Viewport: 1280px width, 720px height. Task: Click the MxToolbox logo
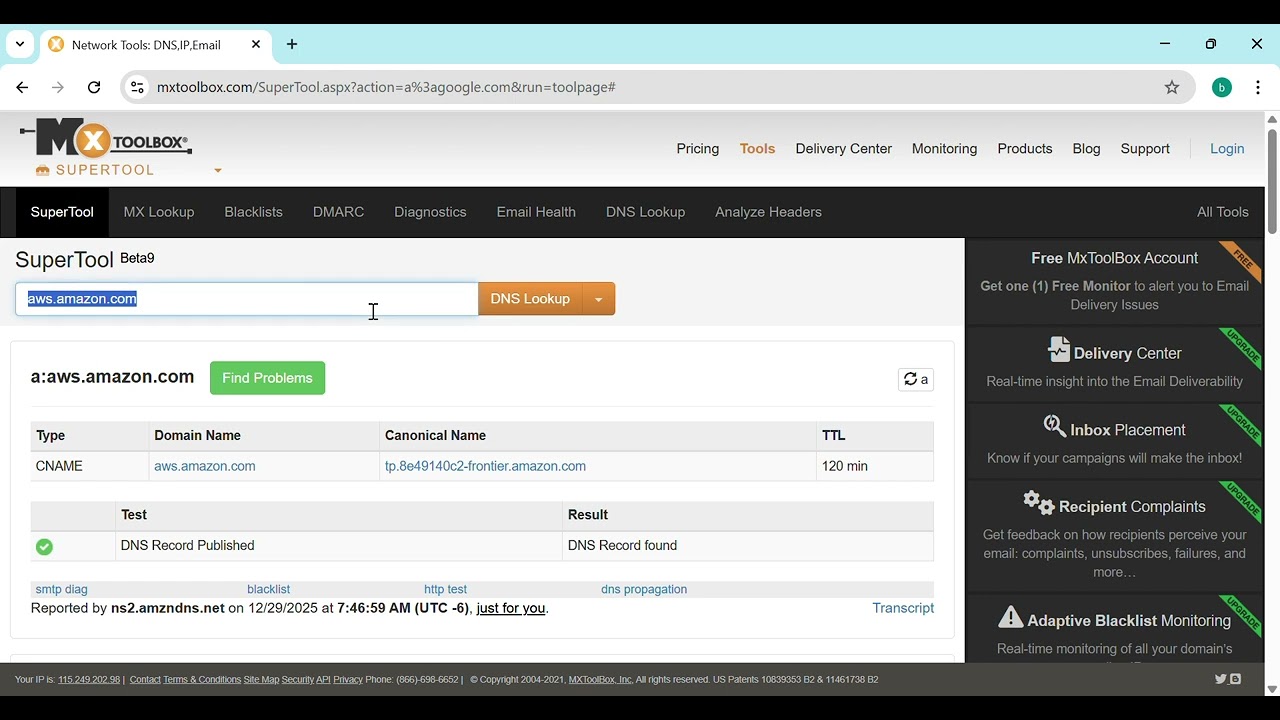click(x=106, y=138)
